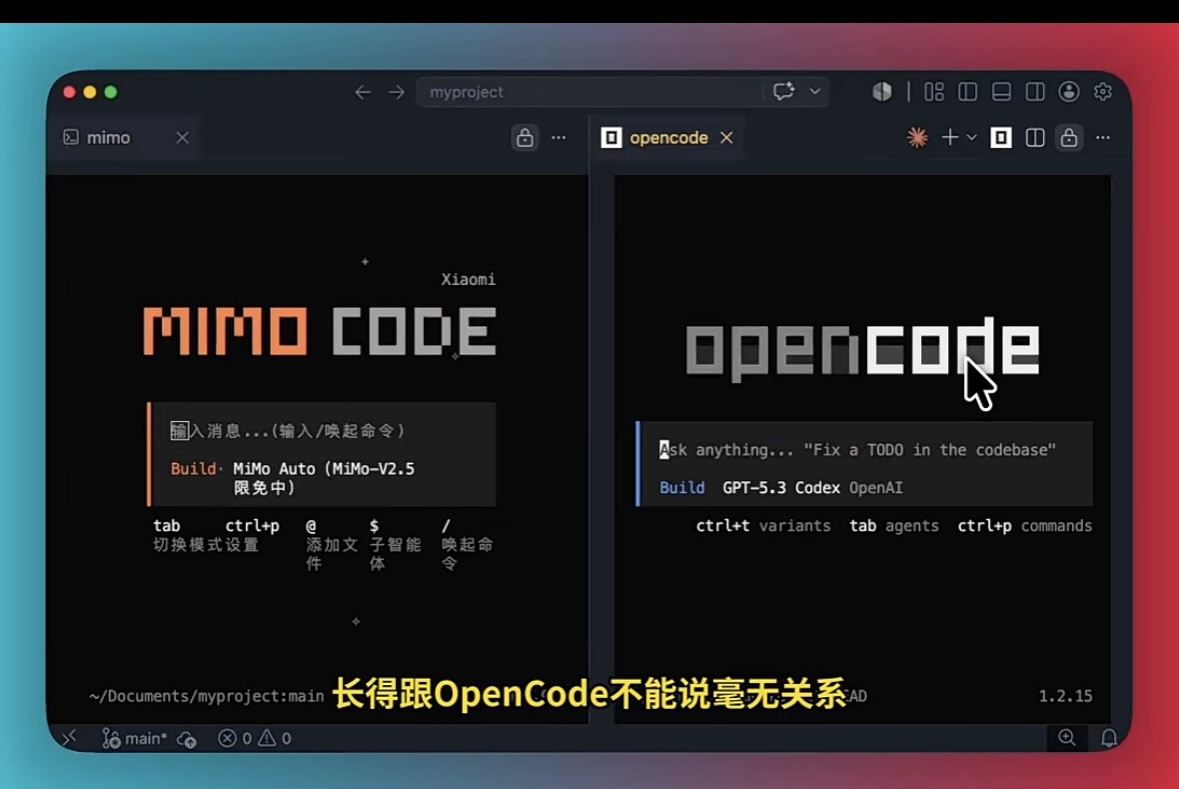
Task: Open more actions in the opencode pane
Action: [x=1103, y=138]
